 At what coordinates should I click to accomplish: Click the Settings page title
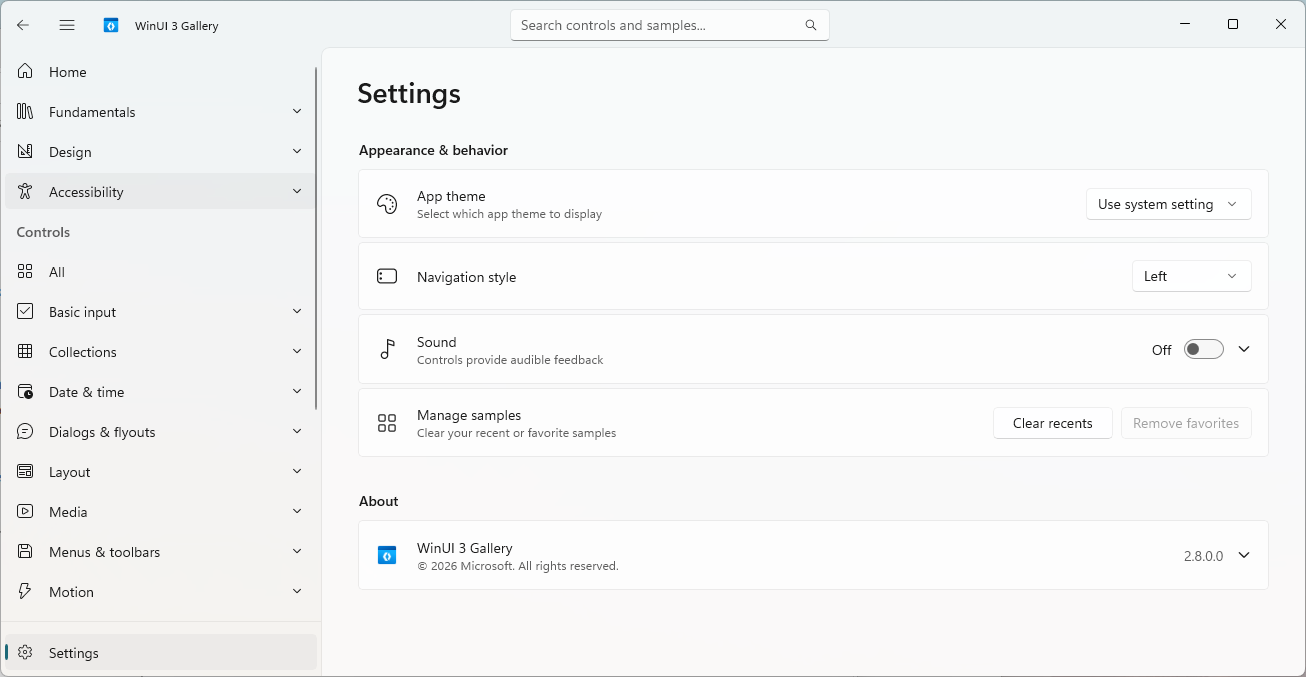click(x=409, y=93)
